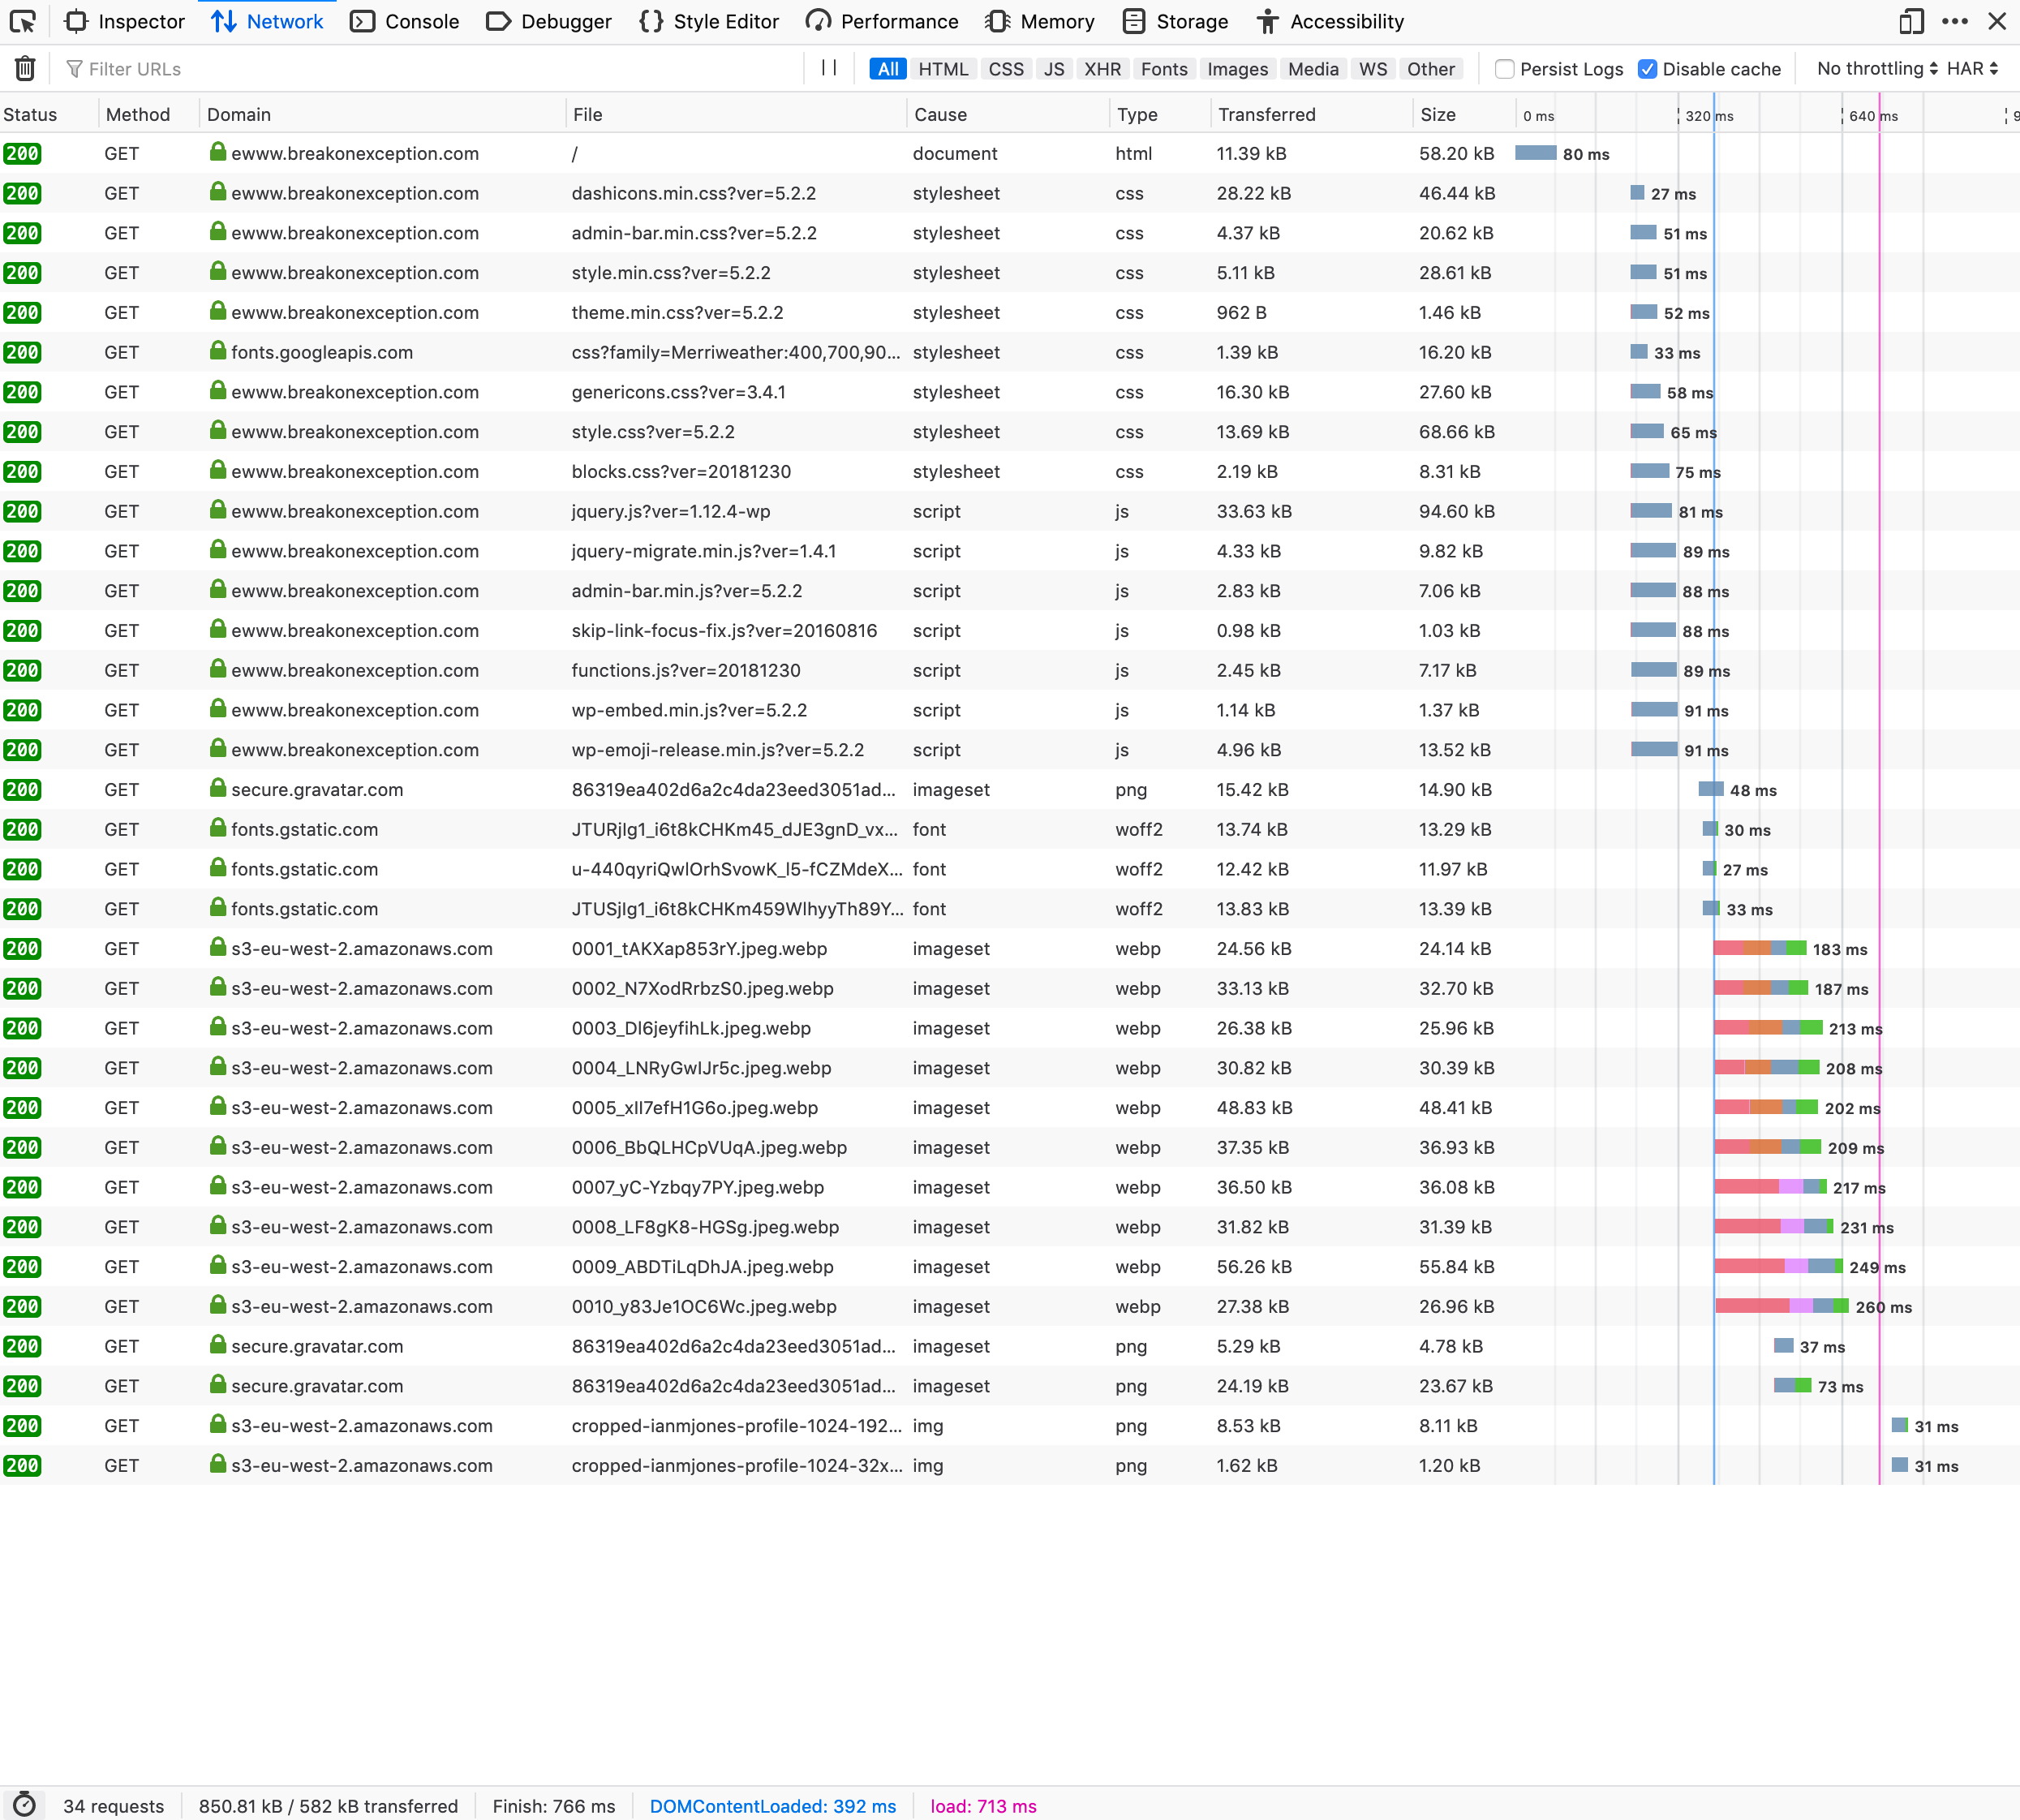2020x1820 pixels.
Task: Open the Inspector panel
Action: [124, 21]
